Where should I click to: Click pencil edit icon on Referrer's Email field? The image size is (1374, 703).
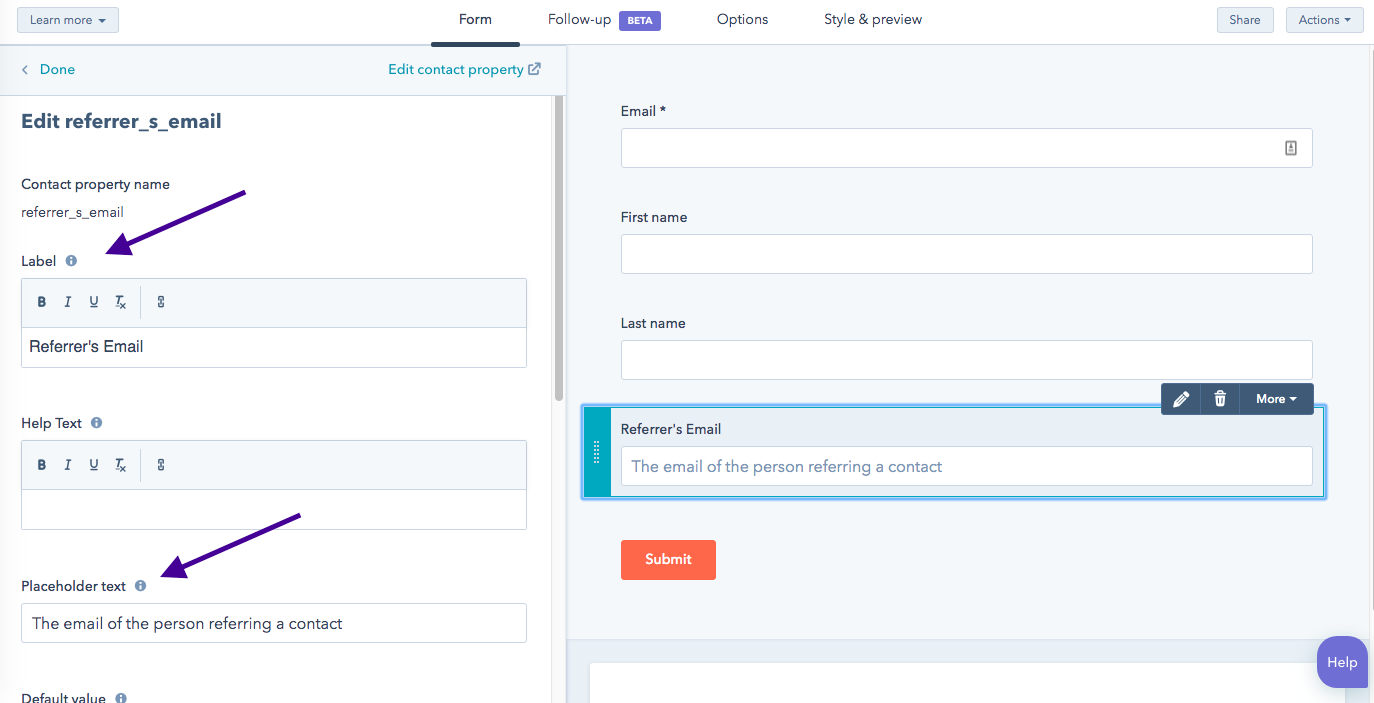[x=1181, y=399]
